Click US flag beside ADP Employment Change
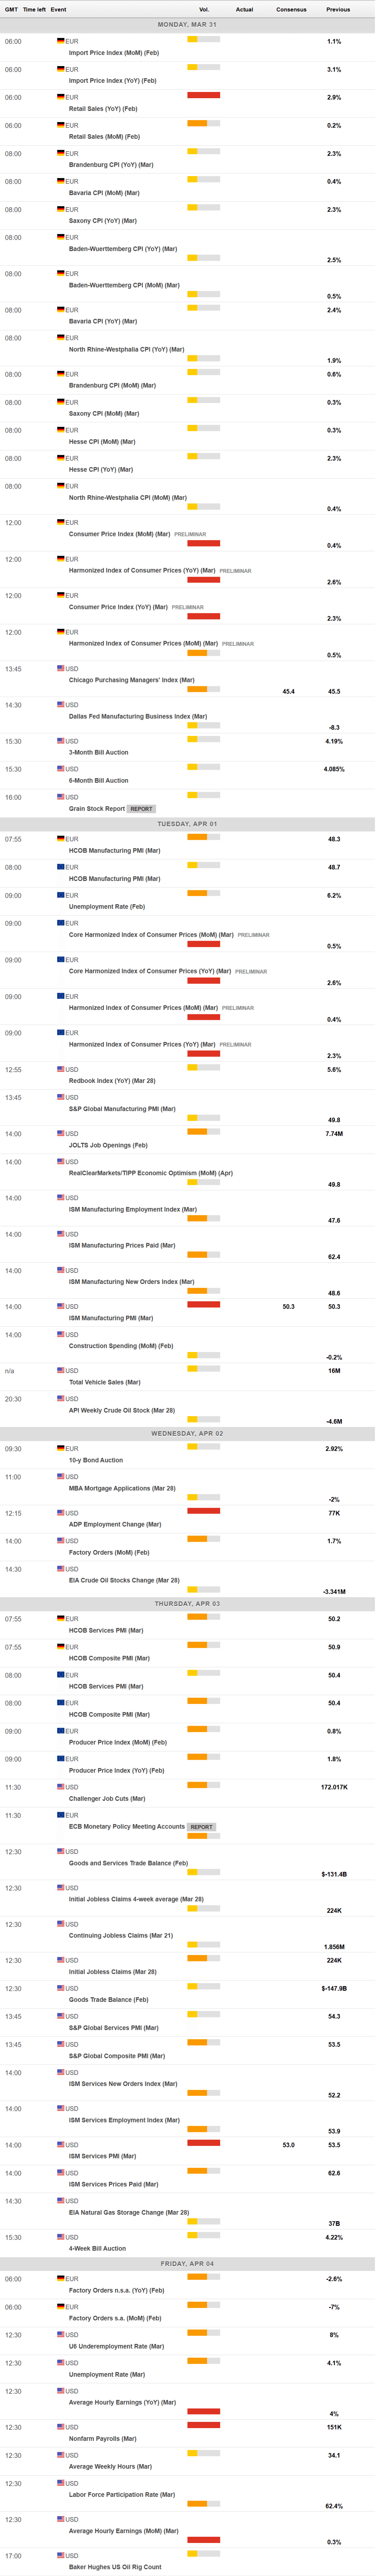This screenshot has height=2576, width=376. 61,1512
